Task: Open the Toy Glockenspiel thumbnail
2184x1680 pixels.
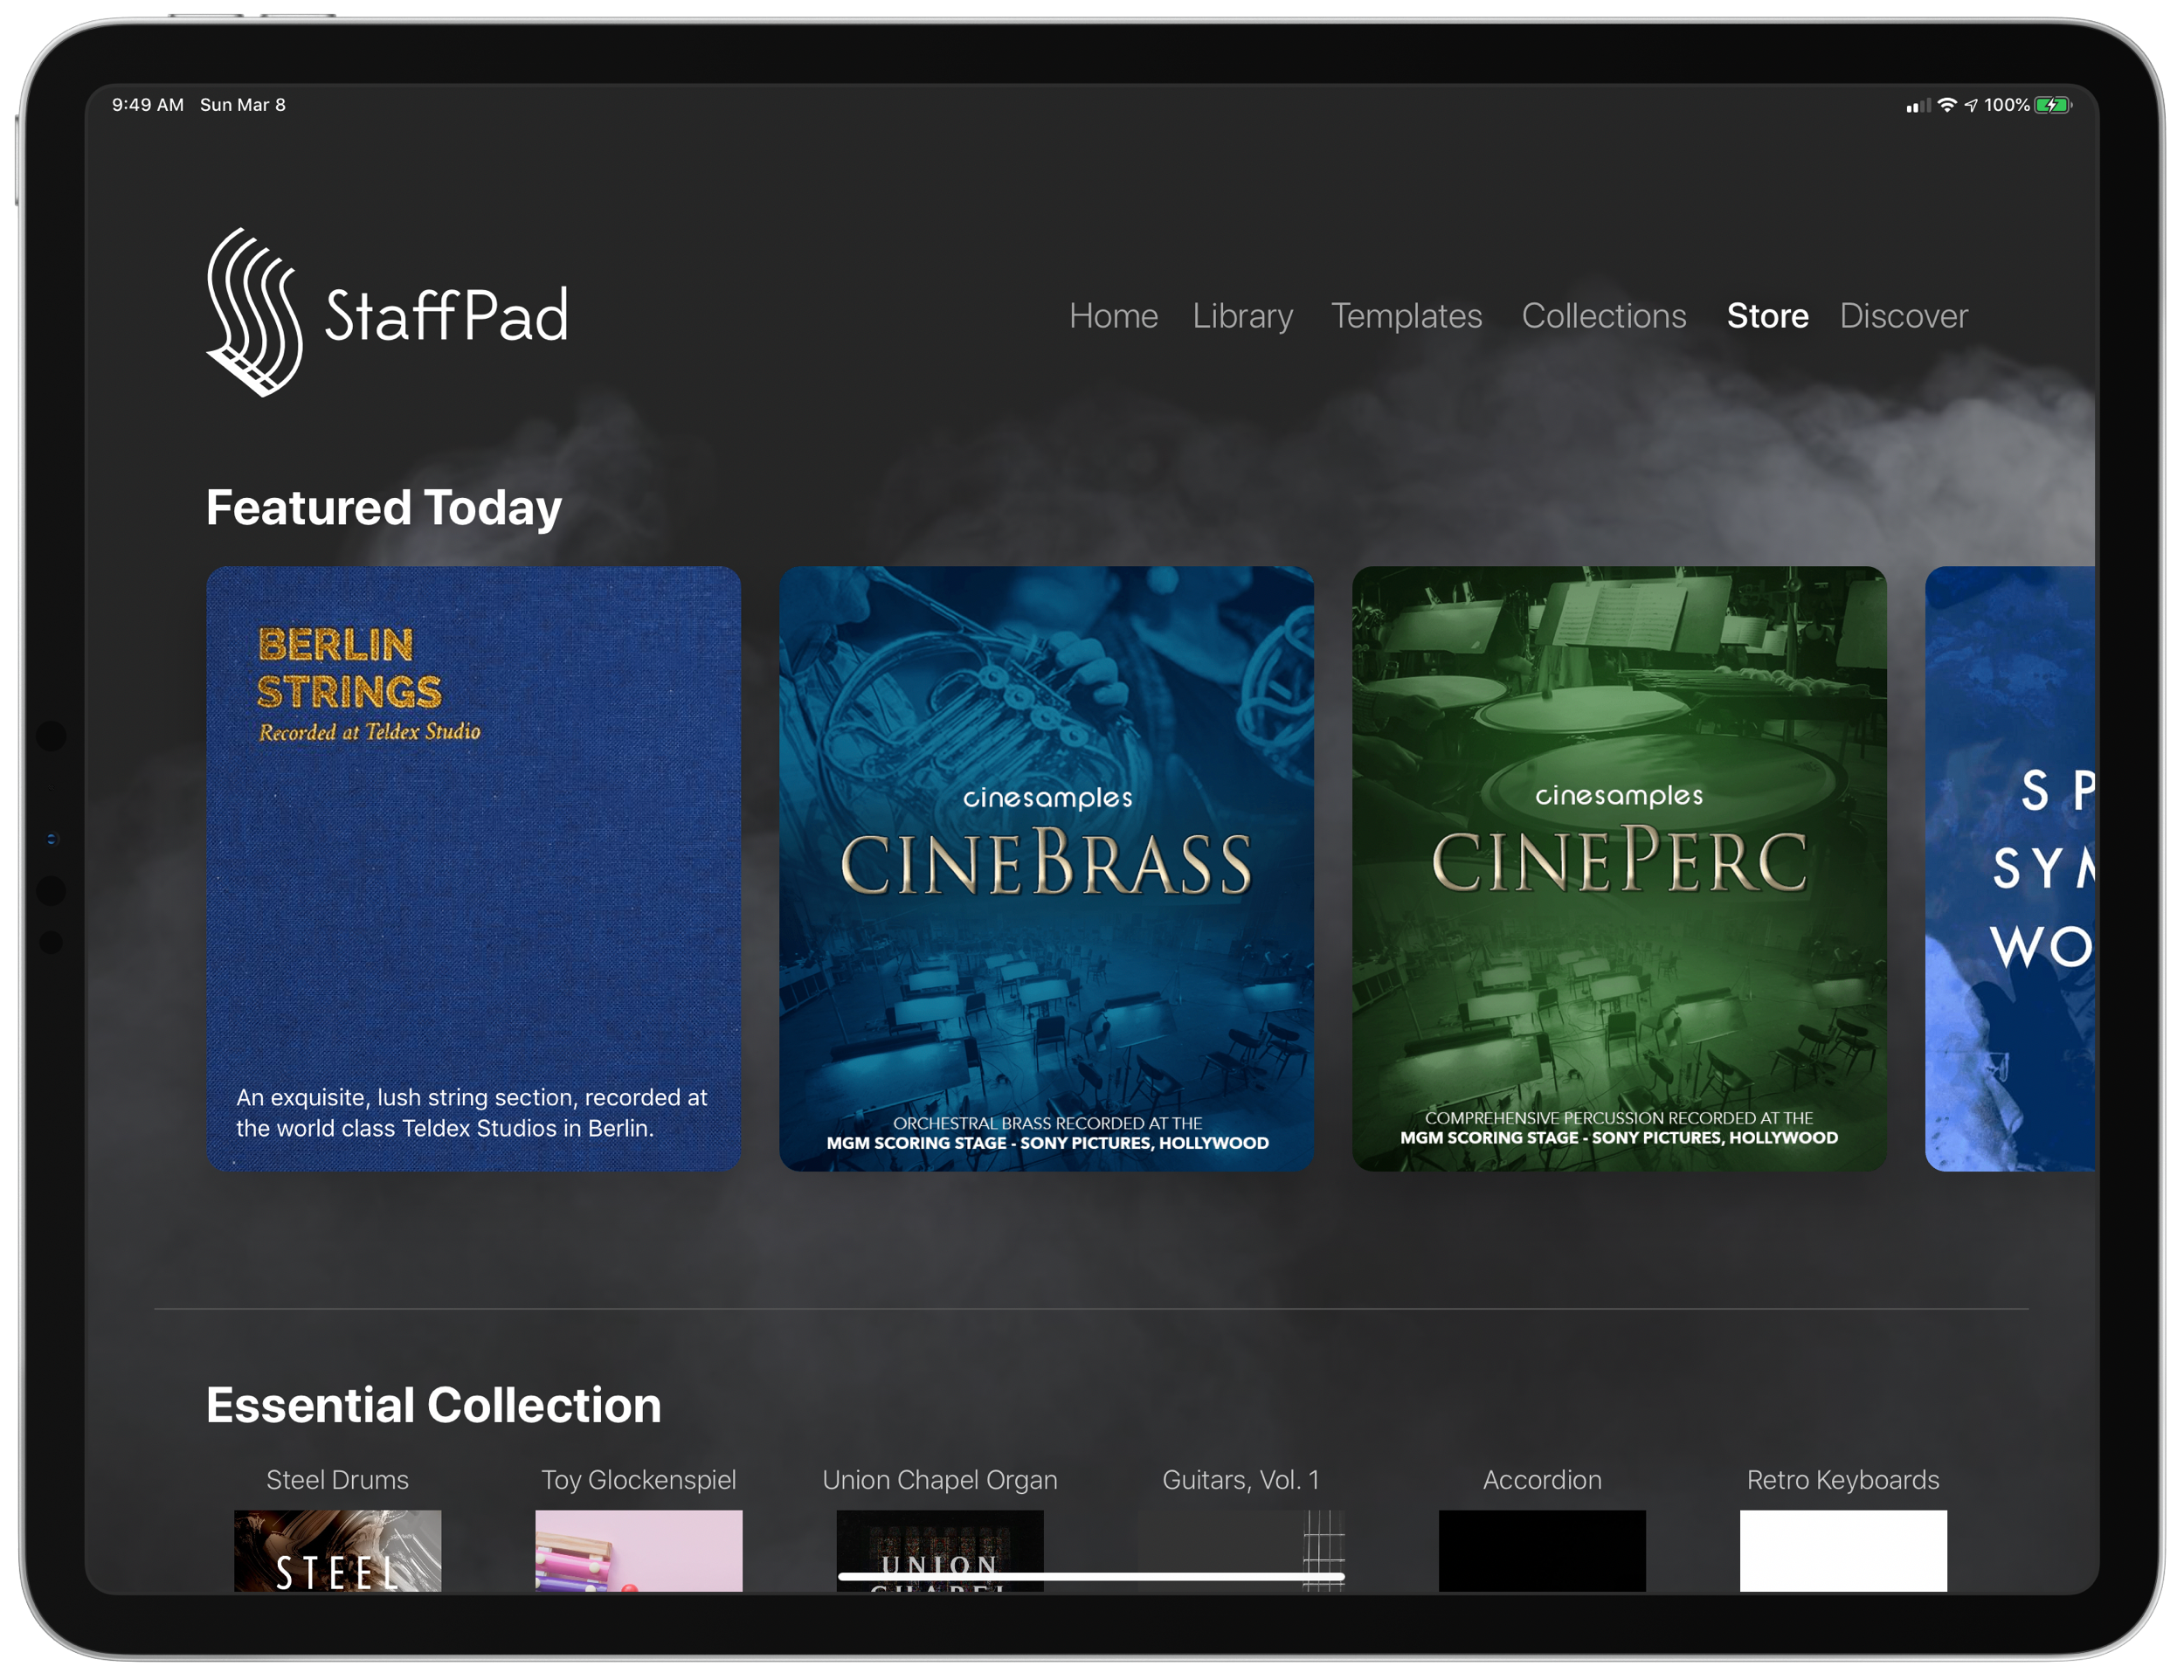Action: click(638, 1550)
